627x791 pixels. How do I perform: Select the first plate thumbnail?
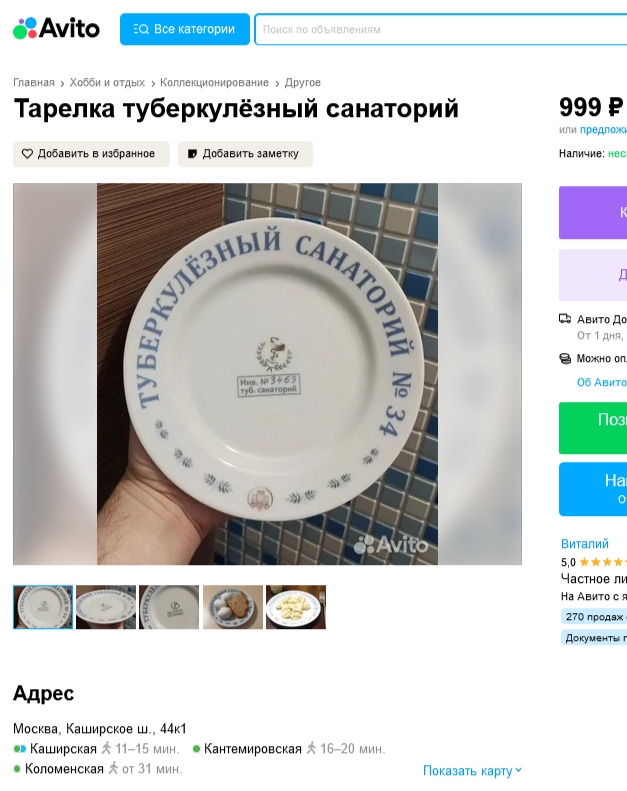[43, 607]
